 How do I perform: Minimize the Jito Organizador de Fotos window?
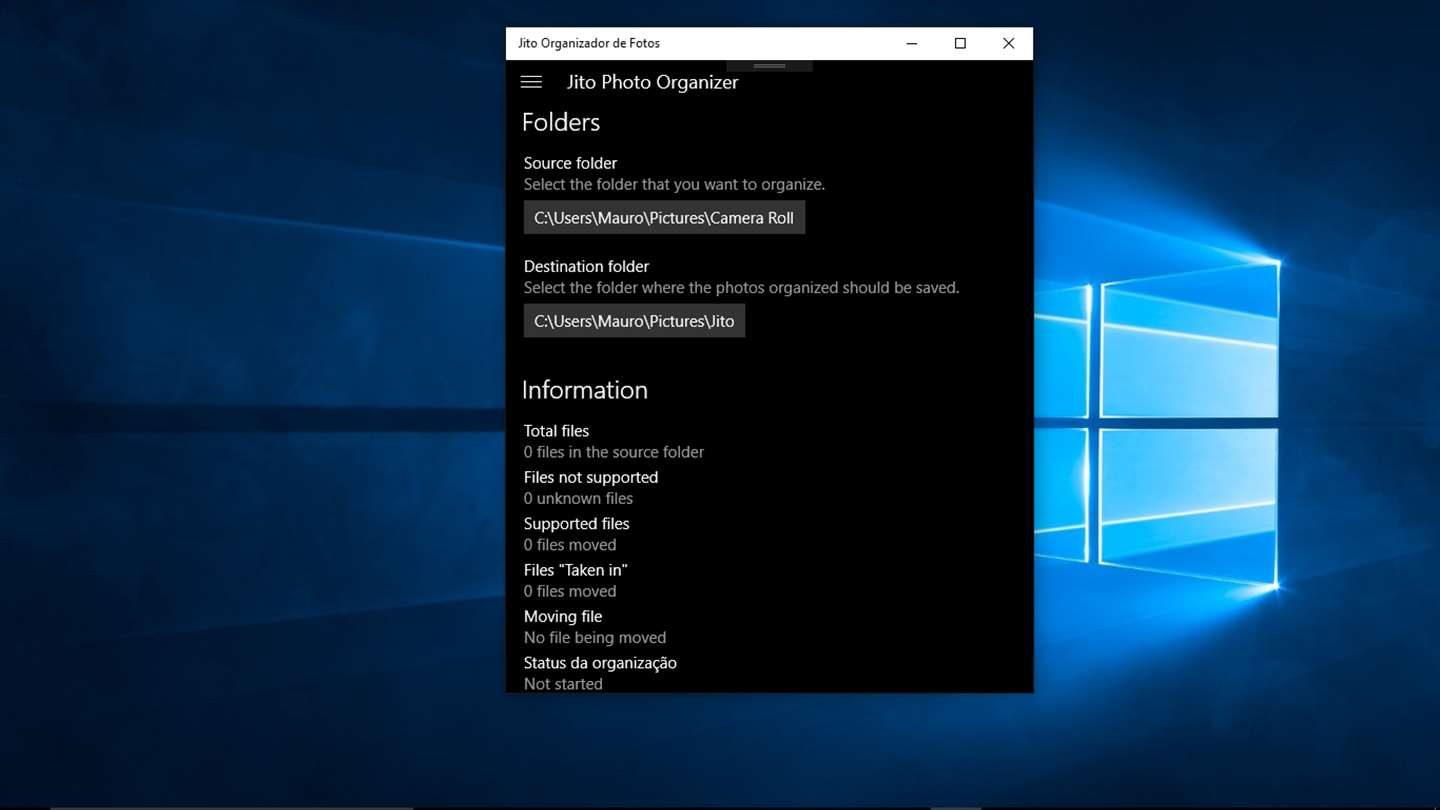point(912,43)
